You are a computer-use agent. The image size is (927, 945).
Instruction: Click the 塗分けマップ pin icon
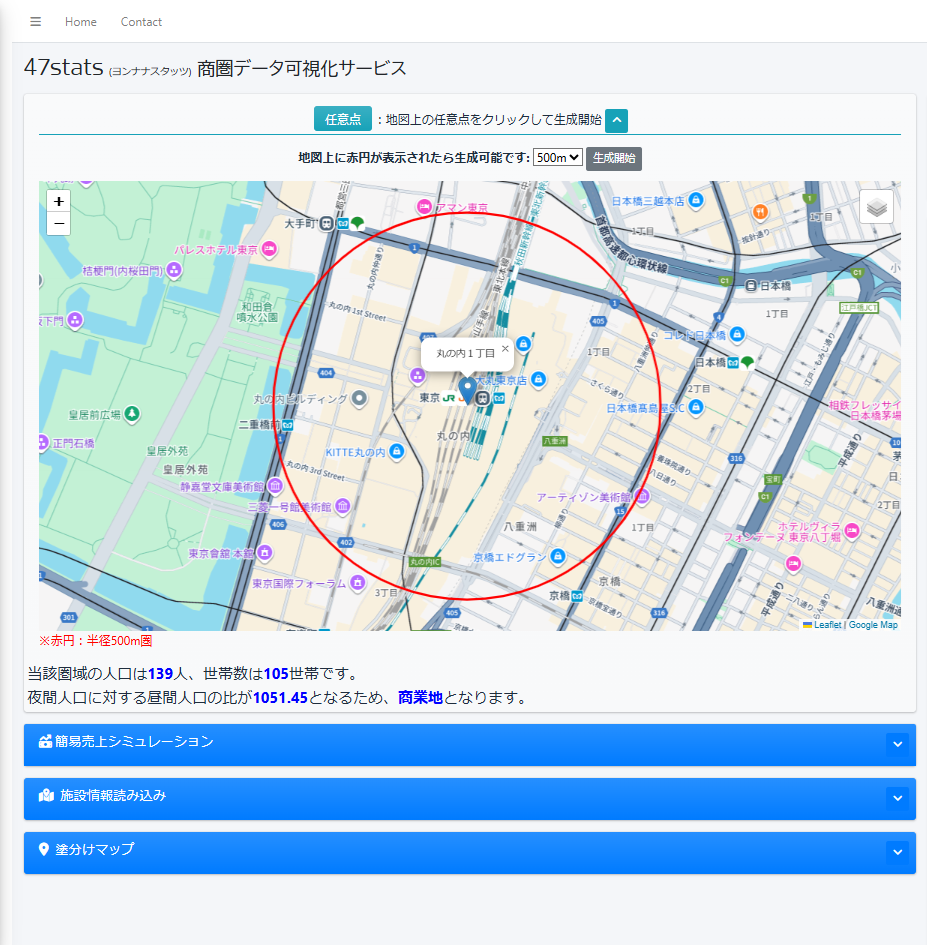43,849
